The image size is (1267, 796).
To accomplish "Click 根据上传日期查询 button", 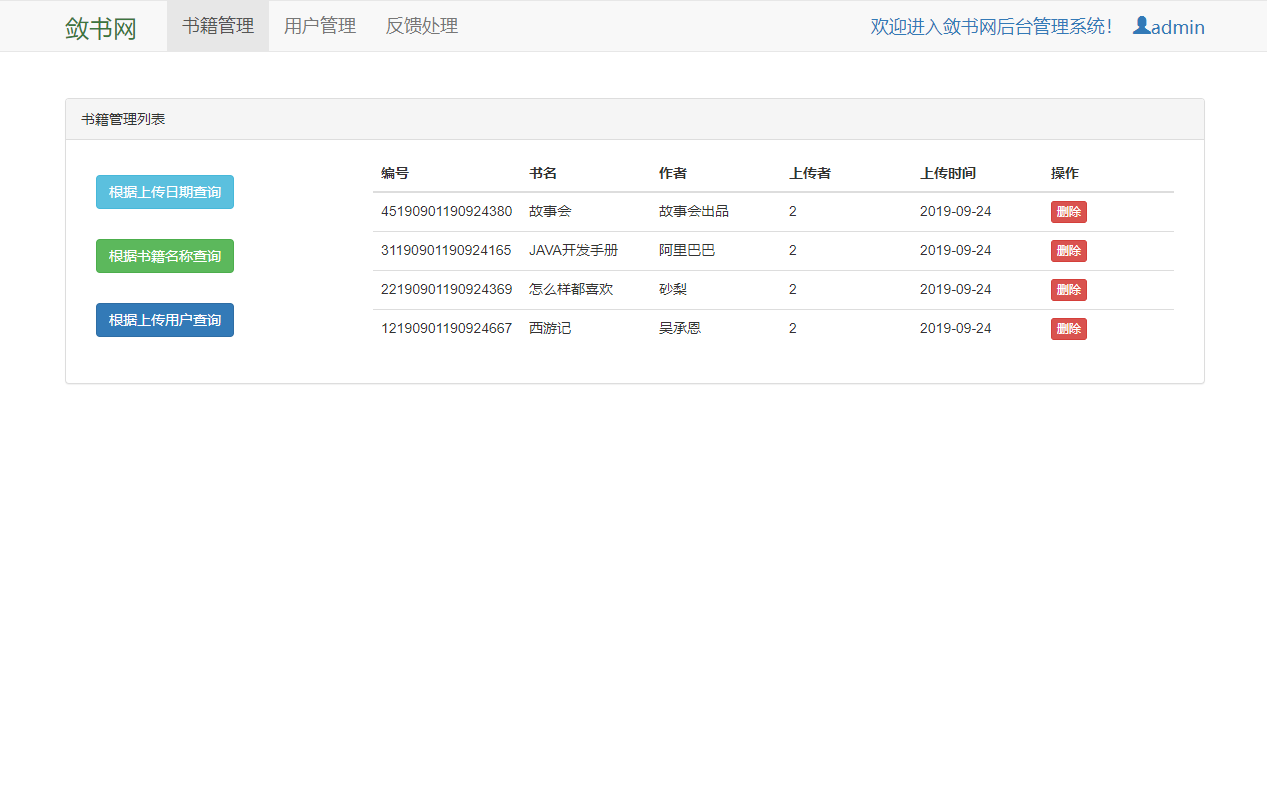I will point(164,191).
